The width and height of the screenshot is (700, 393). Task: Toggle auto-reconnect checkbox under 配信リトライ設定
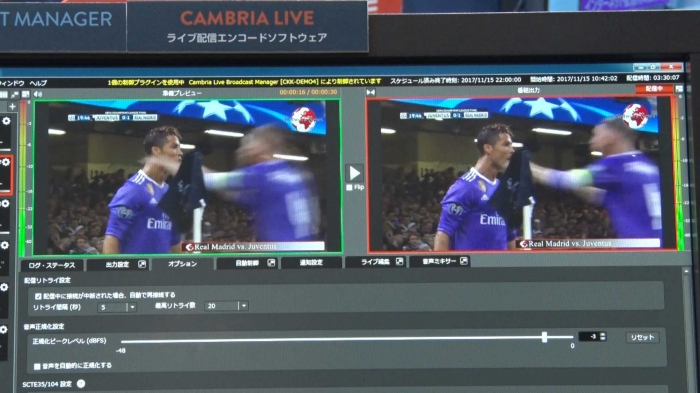(38, 296)
